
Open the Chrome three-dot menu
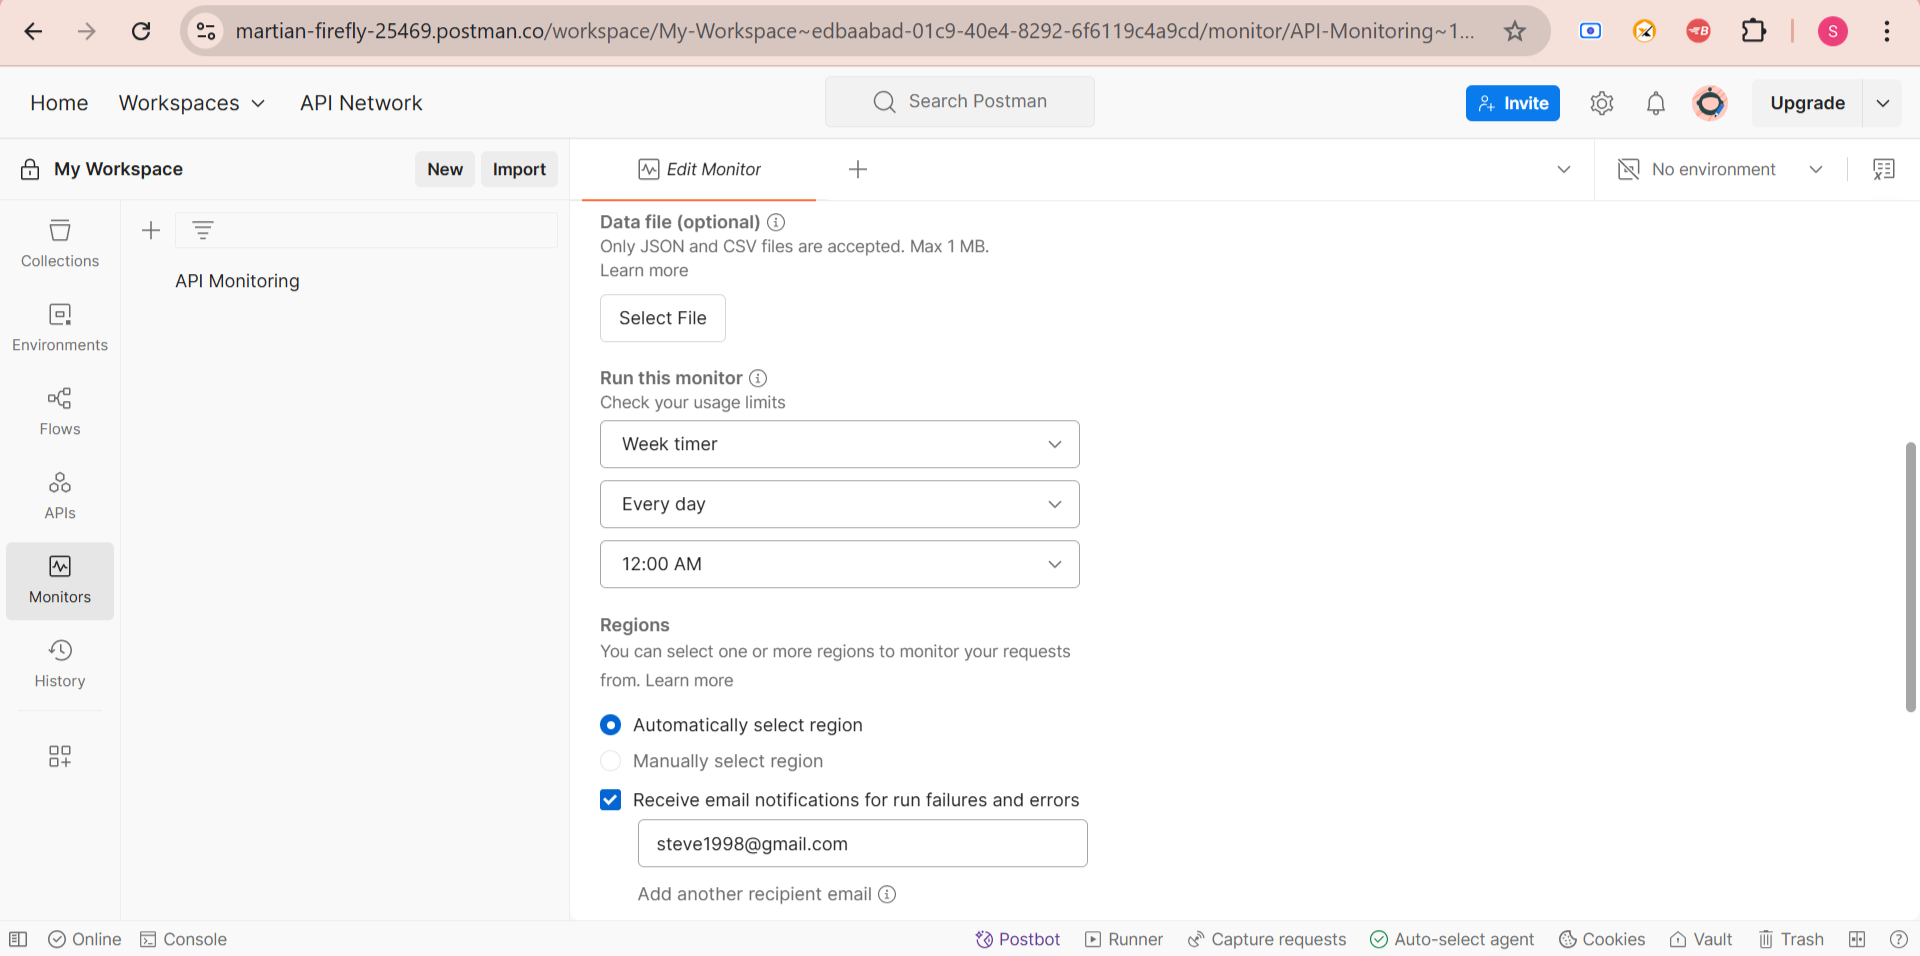(x=1887, y=31)
